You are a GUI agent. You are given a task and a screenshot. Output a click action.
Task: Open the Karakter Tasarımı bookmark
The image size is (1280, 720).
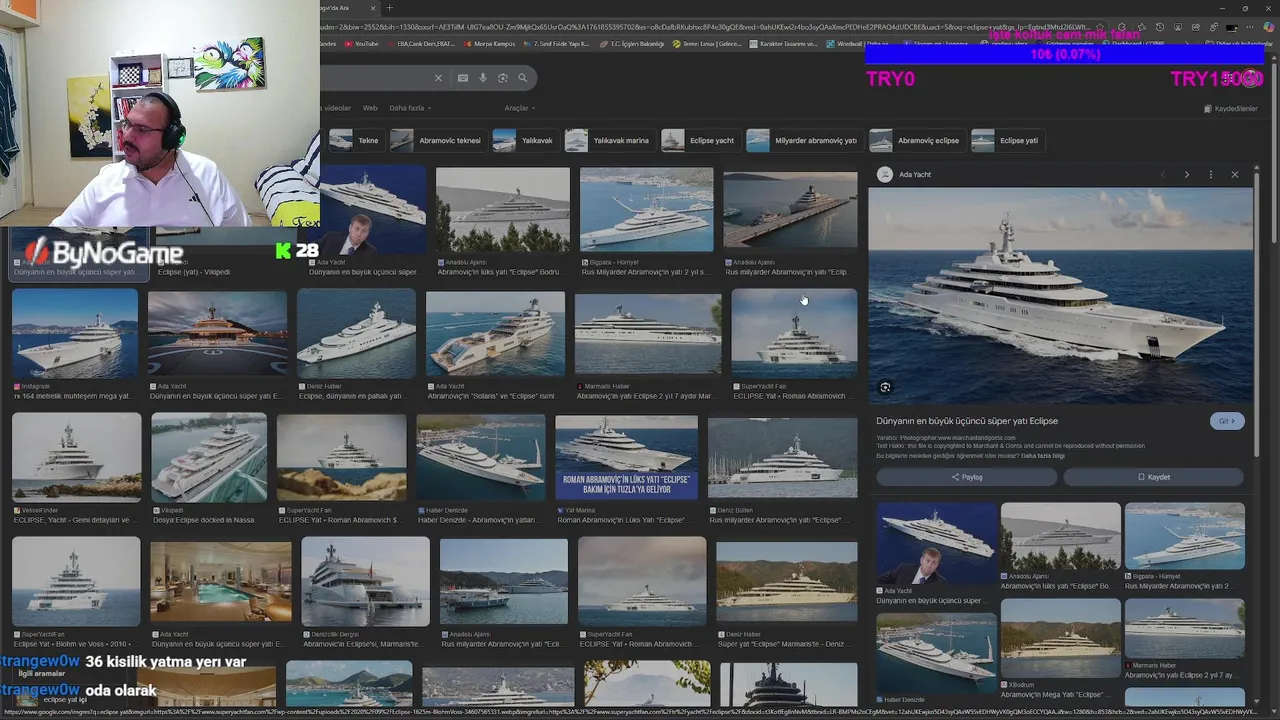[783, 44]
